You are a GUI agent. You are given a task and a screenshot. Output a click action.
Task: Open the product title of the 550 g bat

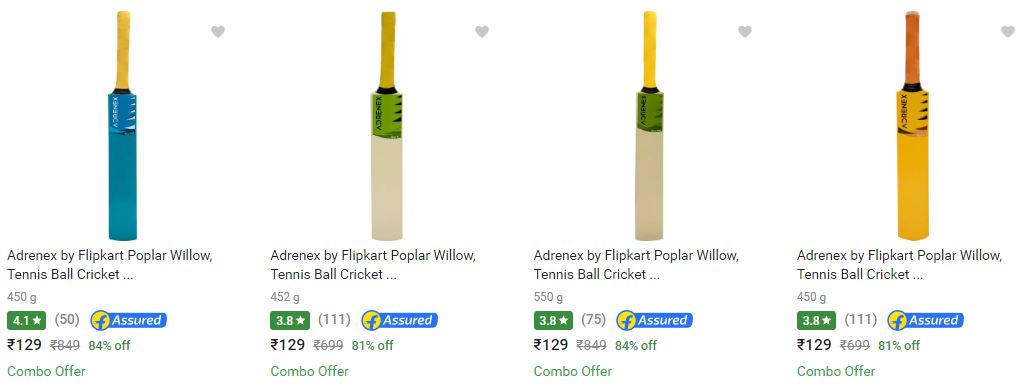[x=636, y=265]
